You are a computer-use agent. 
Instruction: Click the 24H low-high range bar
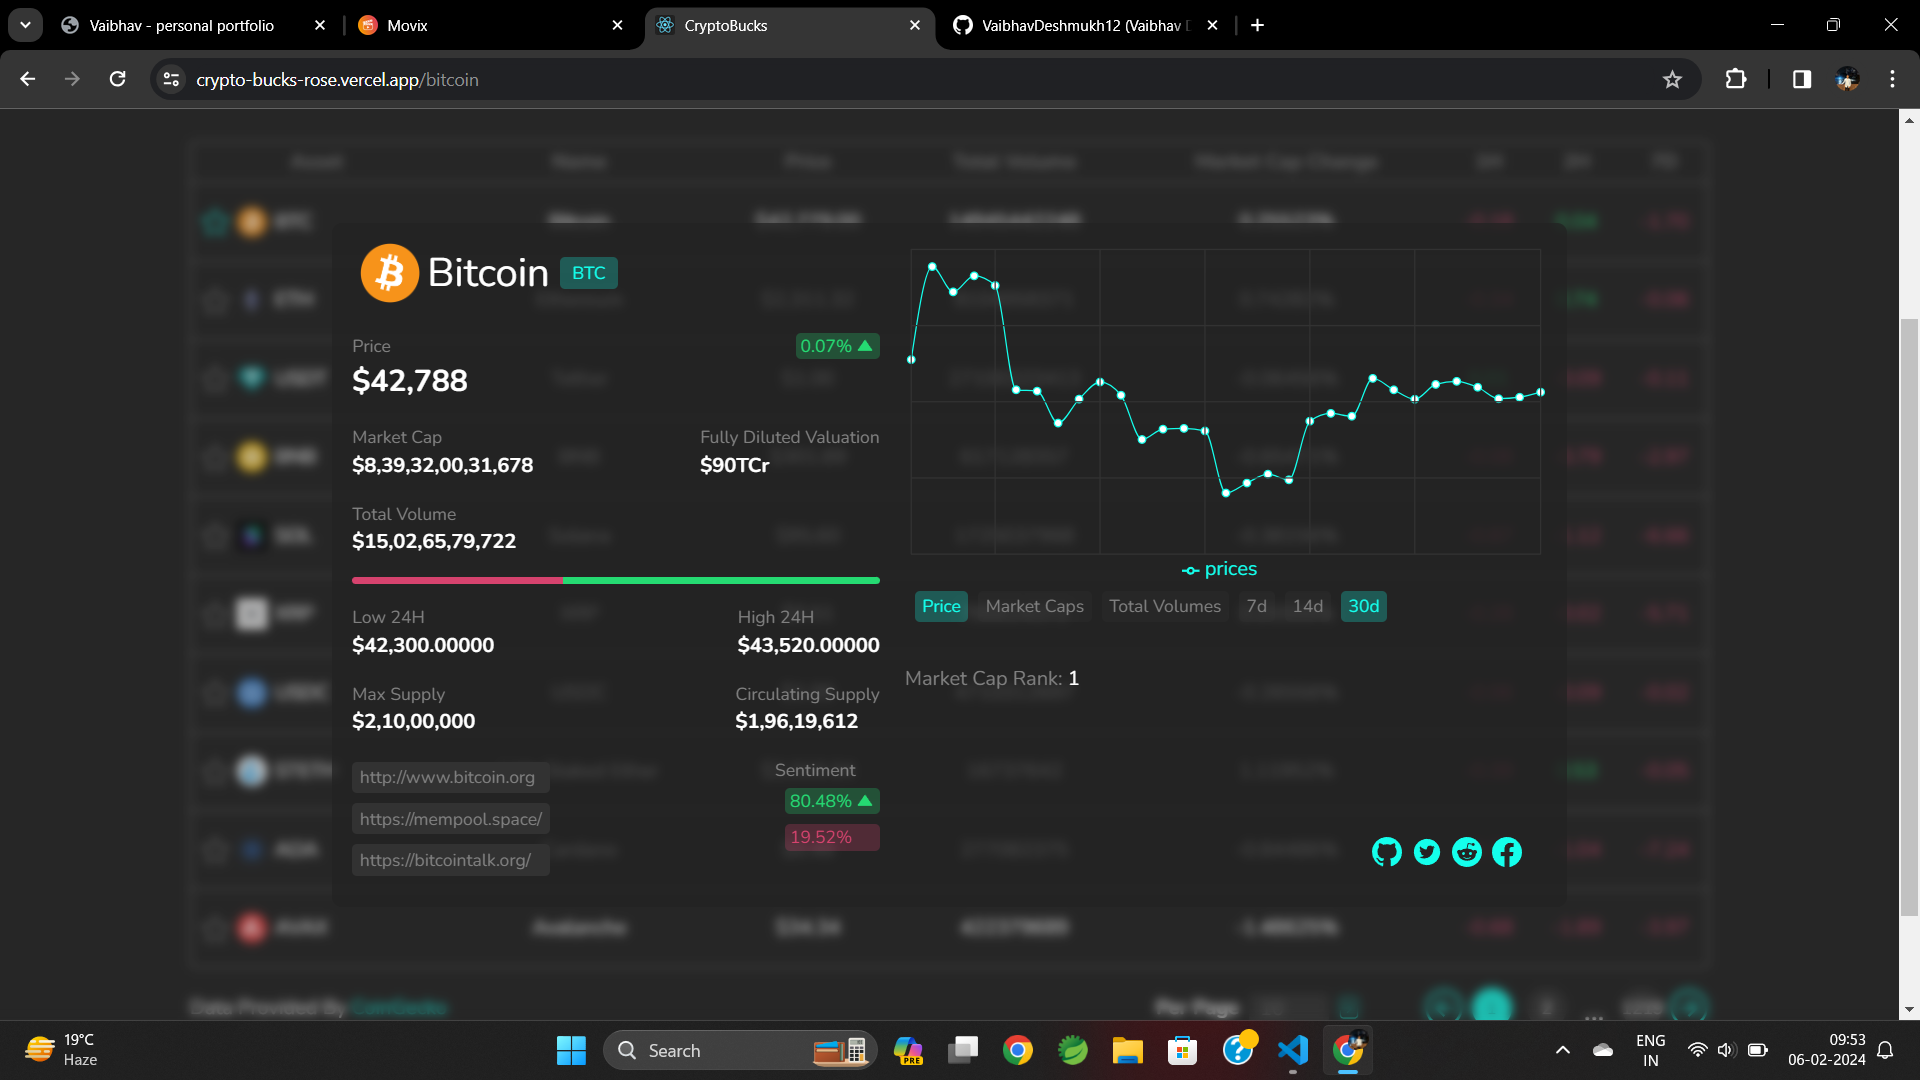tap(616, 580)
